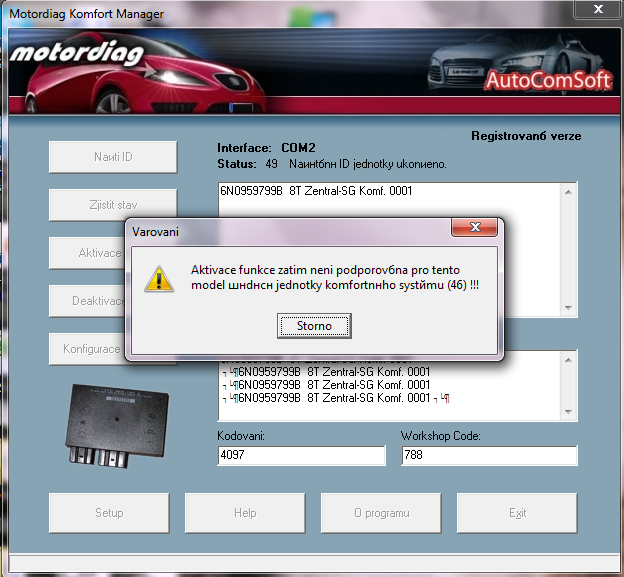Viewport: 624px width, 577px height.
Task: Click the Kodovani input field
Action: point(300,456)
